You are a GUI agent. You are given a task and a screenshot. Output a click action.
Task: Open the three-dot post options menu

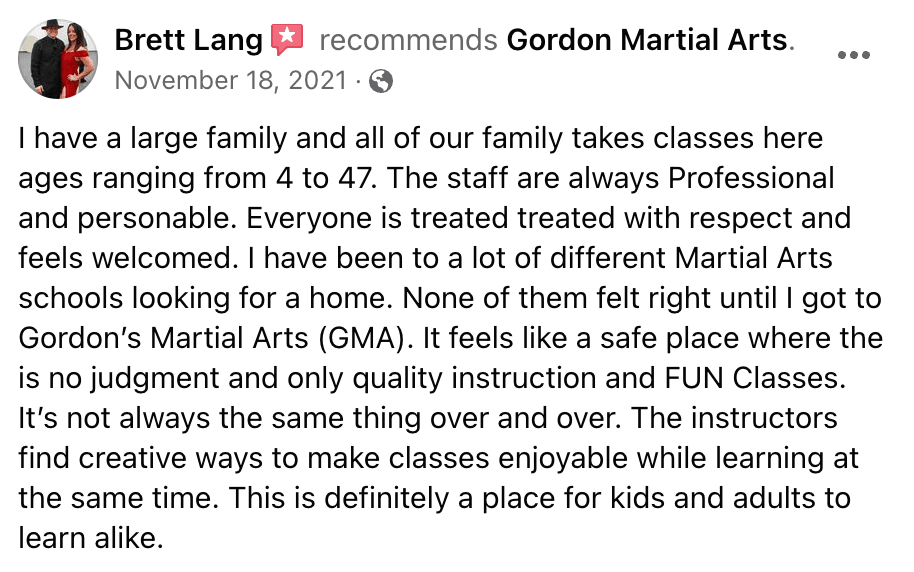pyautogui.click(x=853, y=55)
